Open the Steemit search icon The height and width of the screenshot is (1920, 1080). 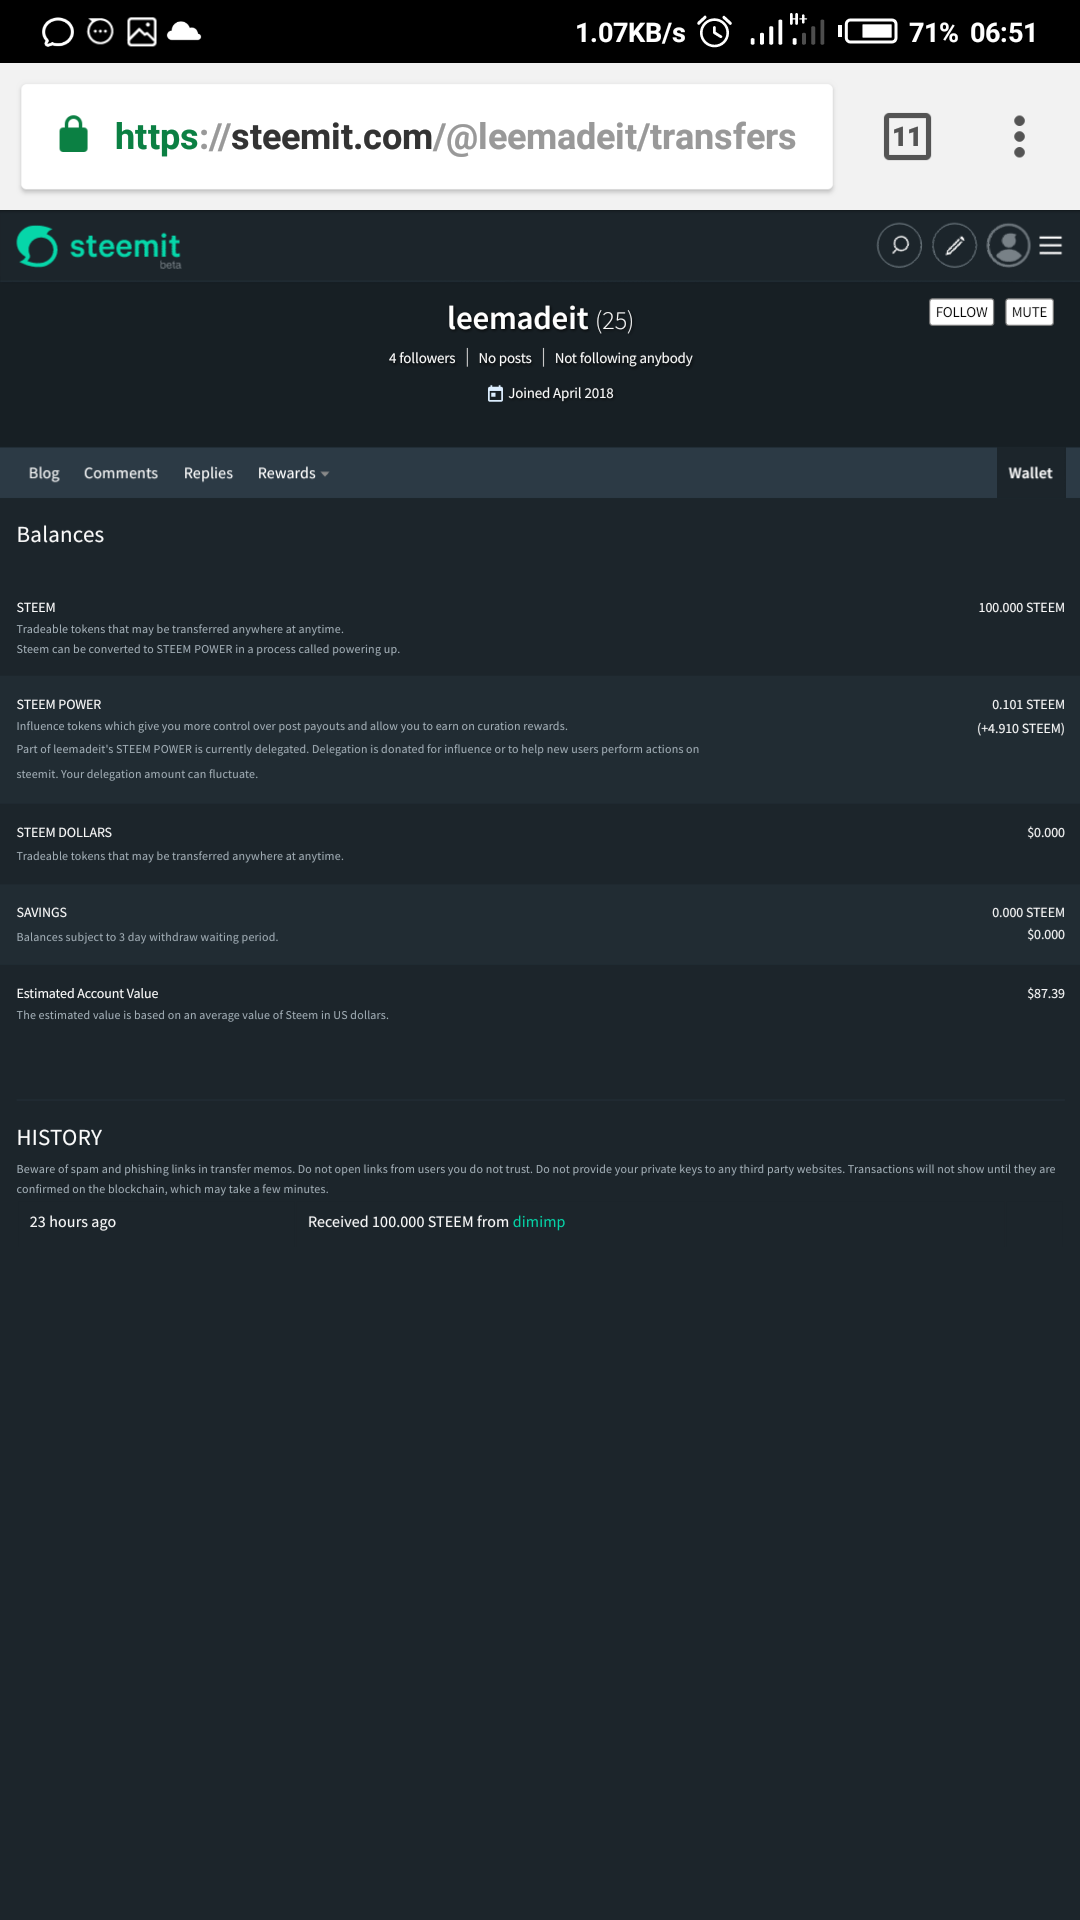[899, 245]
